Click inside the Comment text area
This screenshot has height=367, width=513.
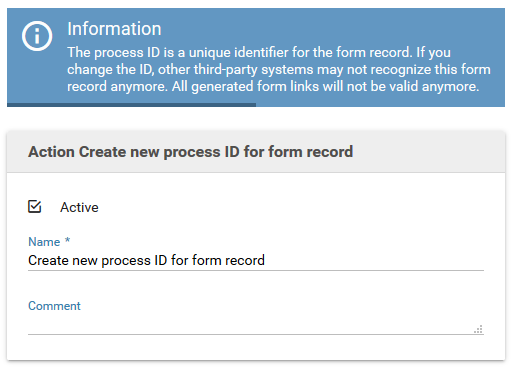coord(256,324)
